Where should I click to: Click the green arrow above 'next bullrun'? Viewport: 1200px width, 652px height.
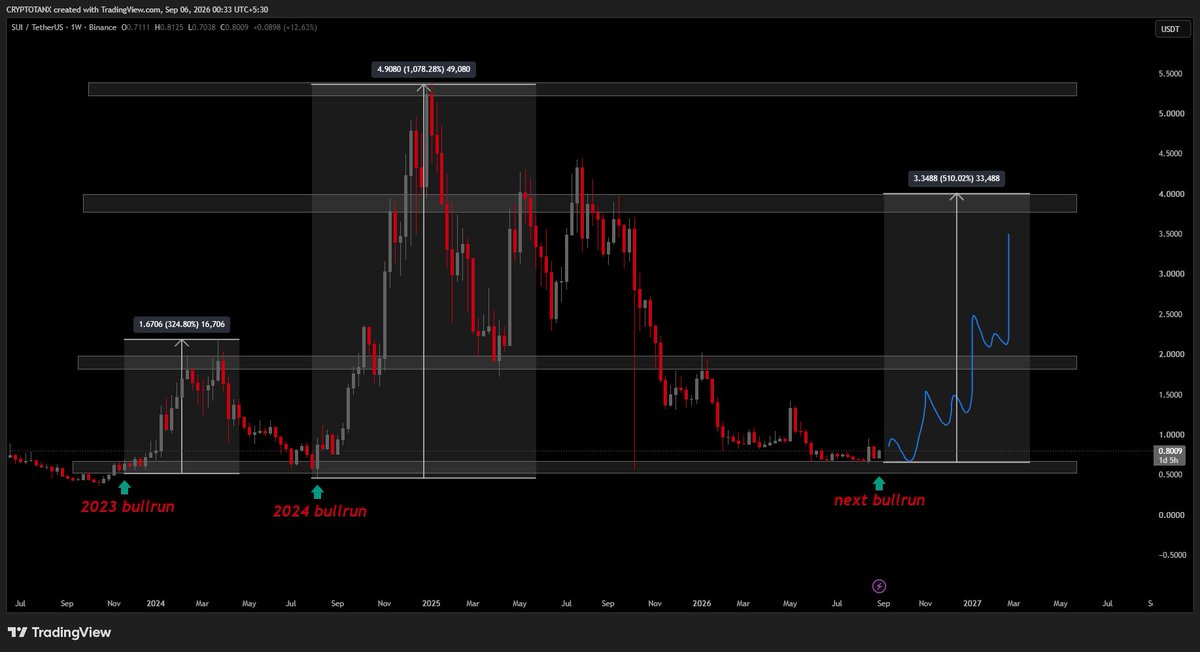879,483
